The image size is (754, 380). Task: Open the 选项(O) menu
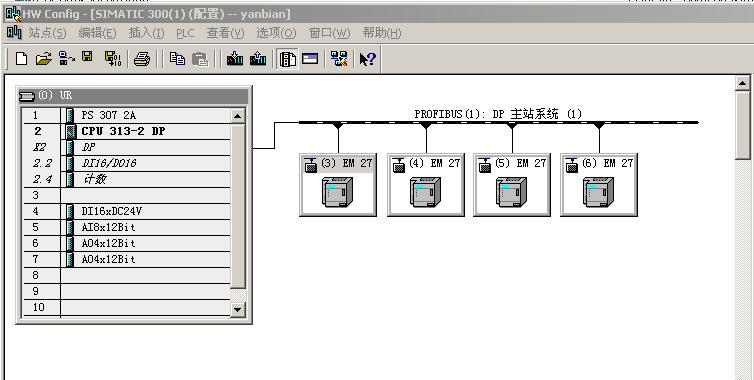coord(276,33)
